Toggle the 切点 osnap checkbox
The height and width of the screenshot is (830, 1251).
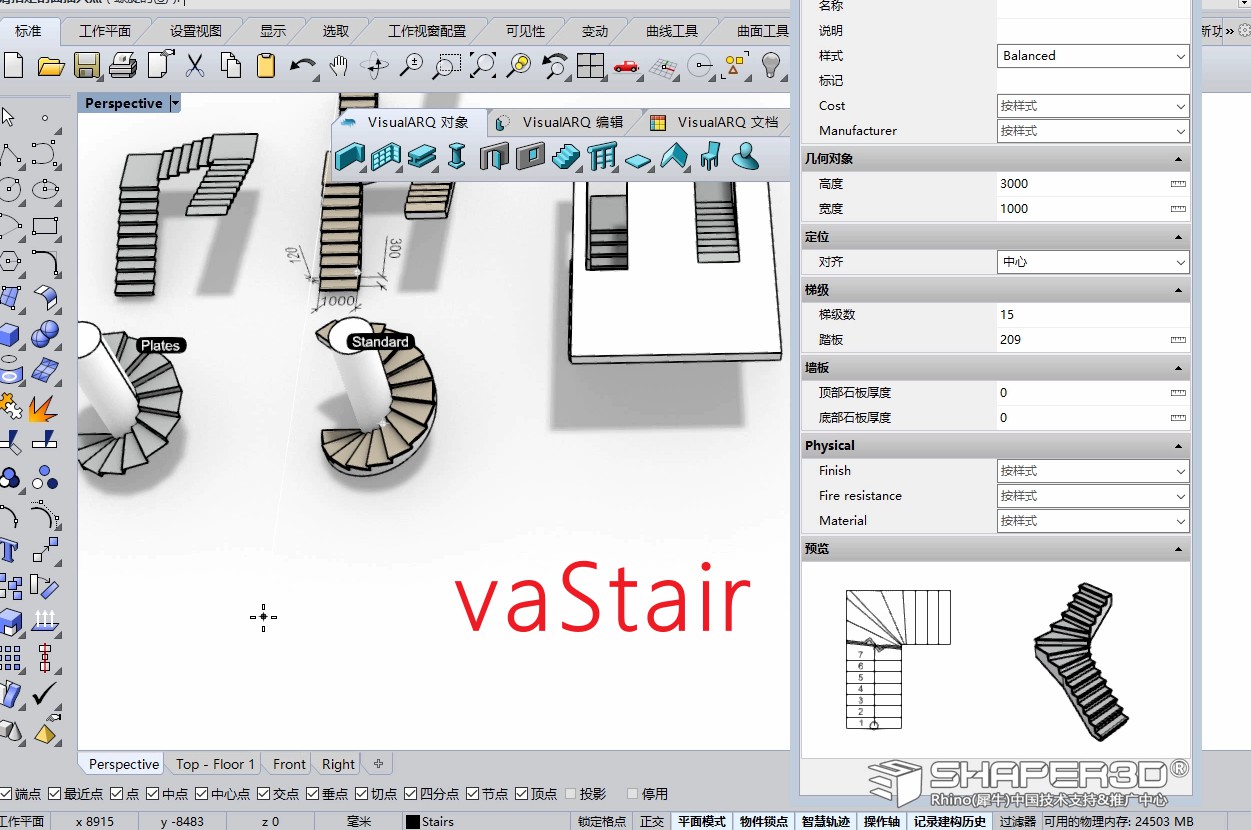362,794
